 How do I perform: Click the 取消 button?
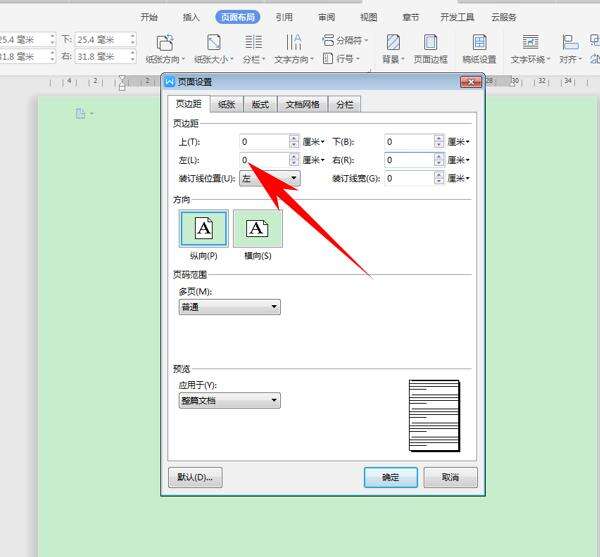450,478
